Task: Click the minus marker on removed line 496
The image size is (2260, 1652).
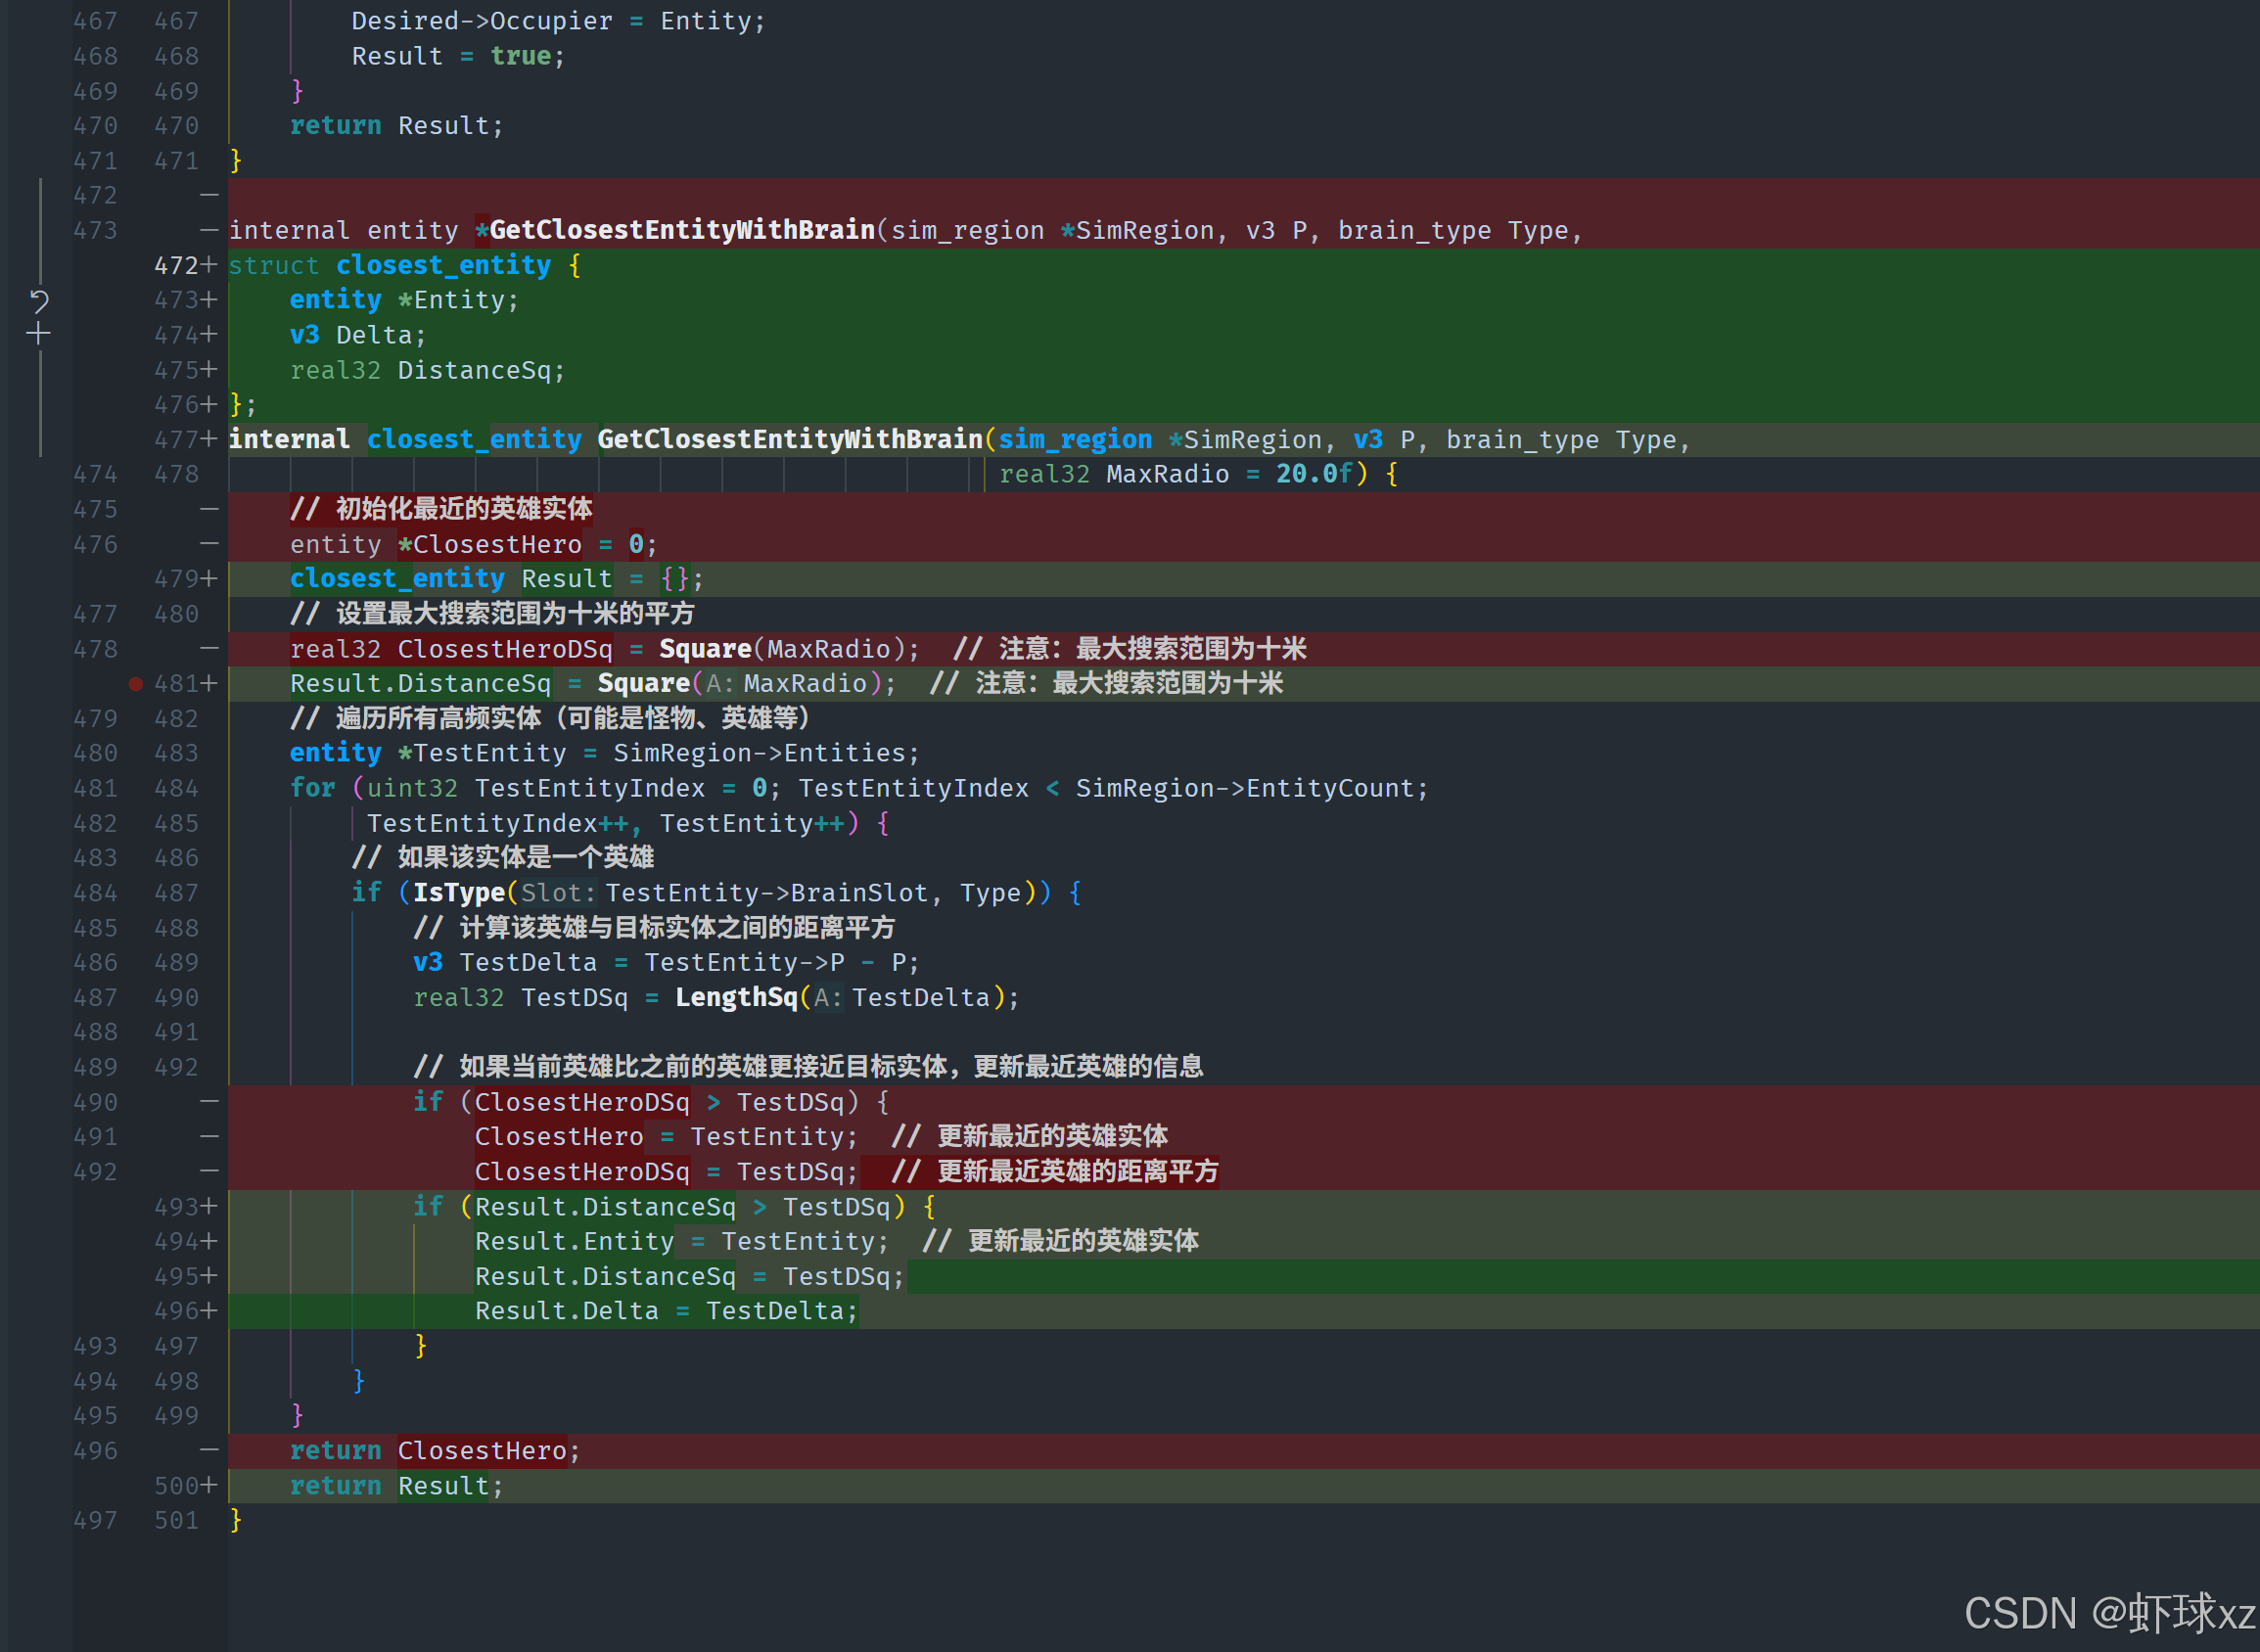Action: click(x=209, y=1450)
